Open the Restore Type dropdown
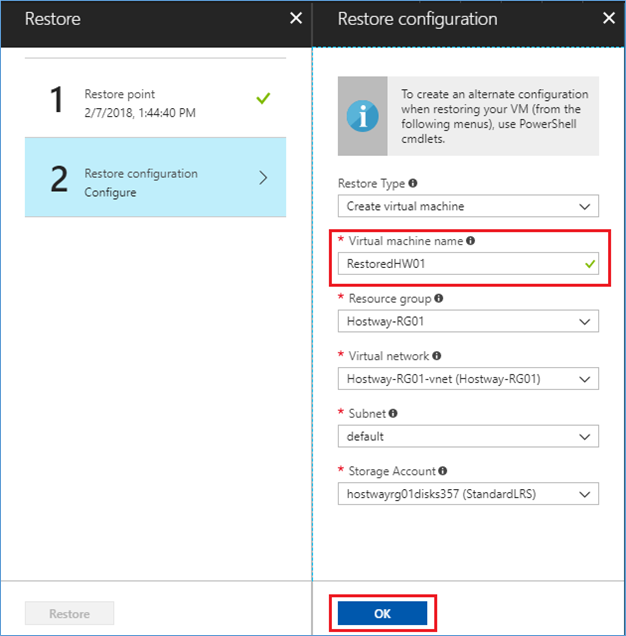This screenshot has height=636, width=626. click(x=468, y=206)
